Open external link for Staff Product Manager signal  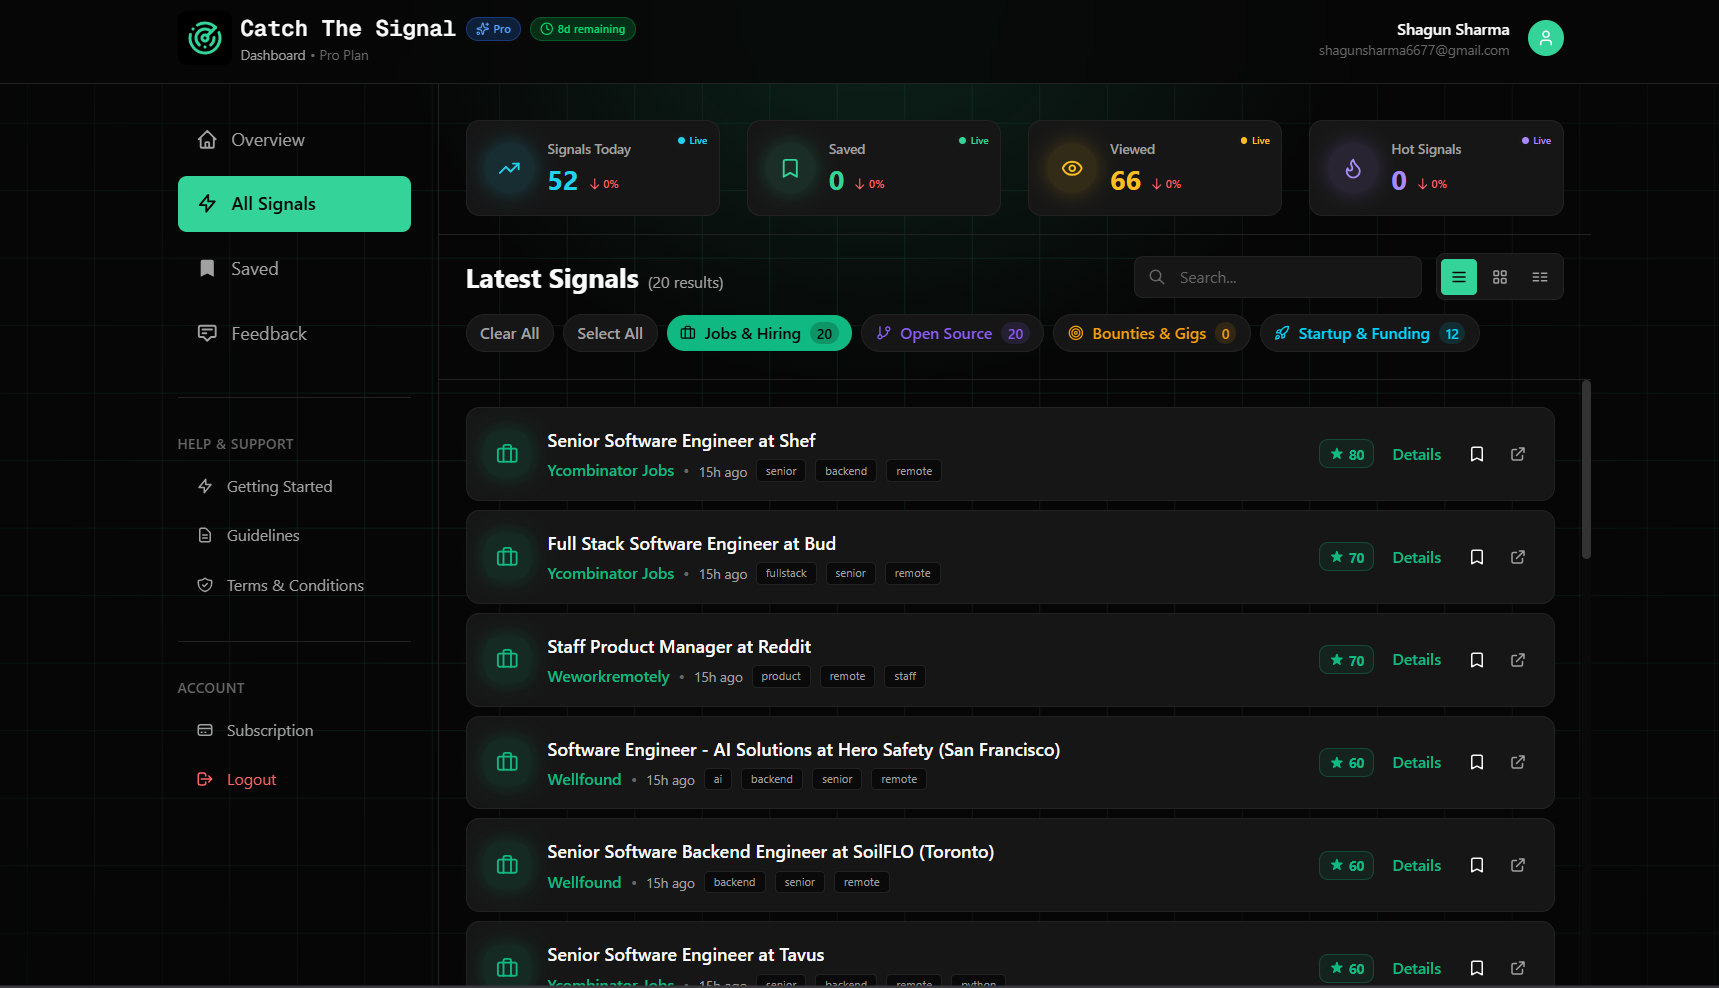(x=1517, y=660)
